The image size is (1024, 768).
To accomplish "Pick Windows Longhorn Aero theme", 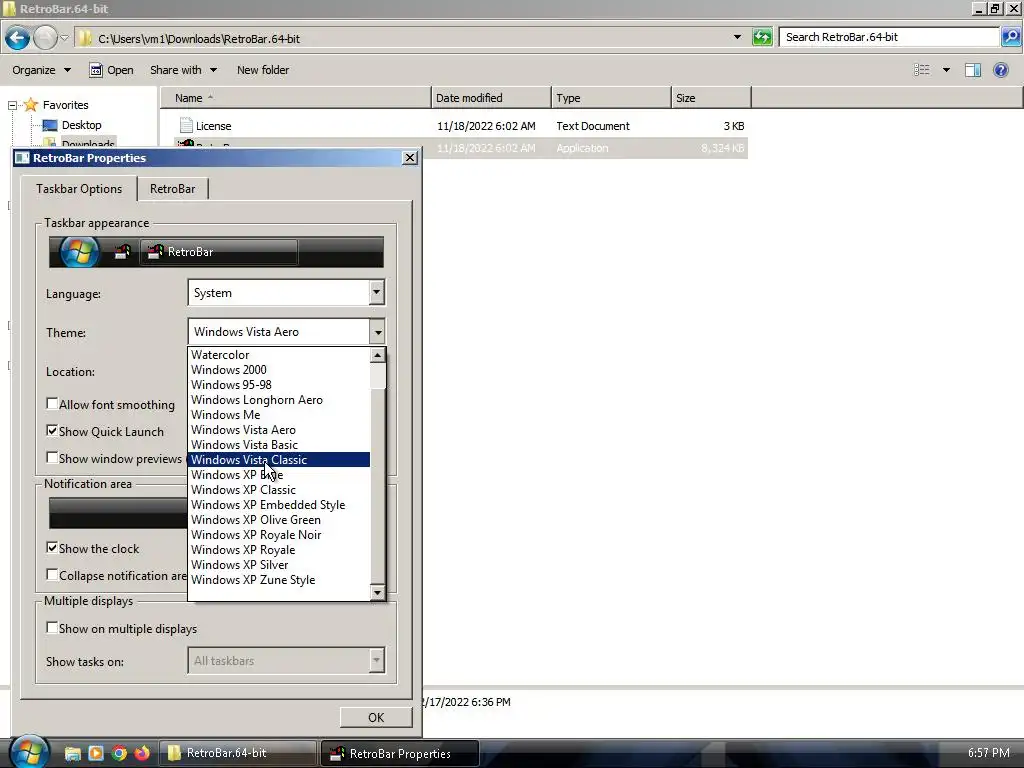I will click(279, 400).
